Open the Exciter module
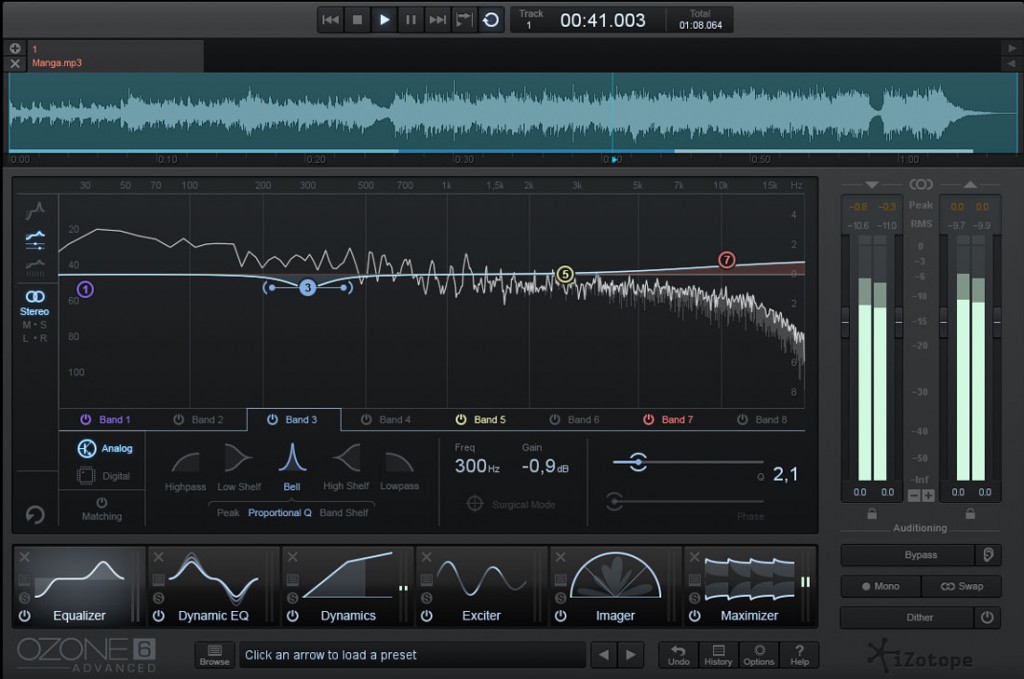The height and width of the screenshot is (679, 1024). click(481, 586)
